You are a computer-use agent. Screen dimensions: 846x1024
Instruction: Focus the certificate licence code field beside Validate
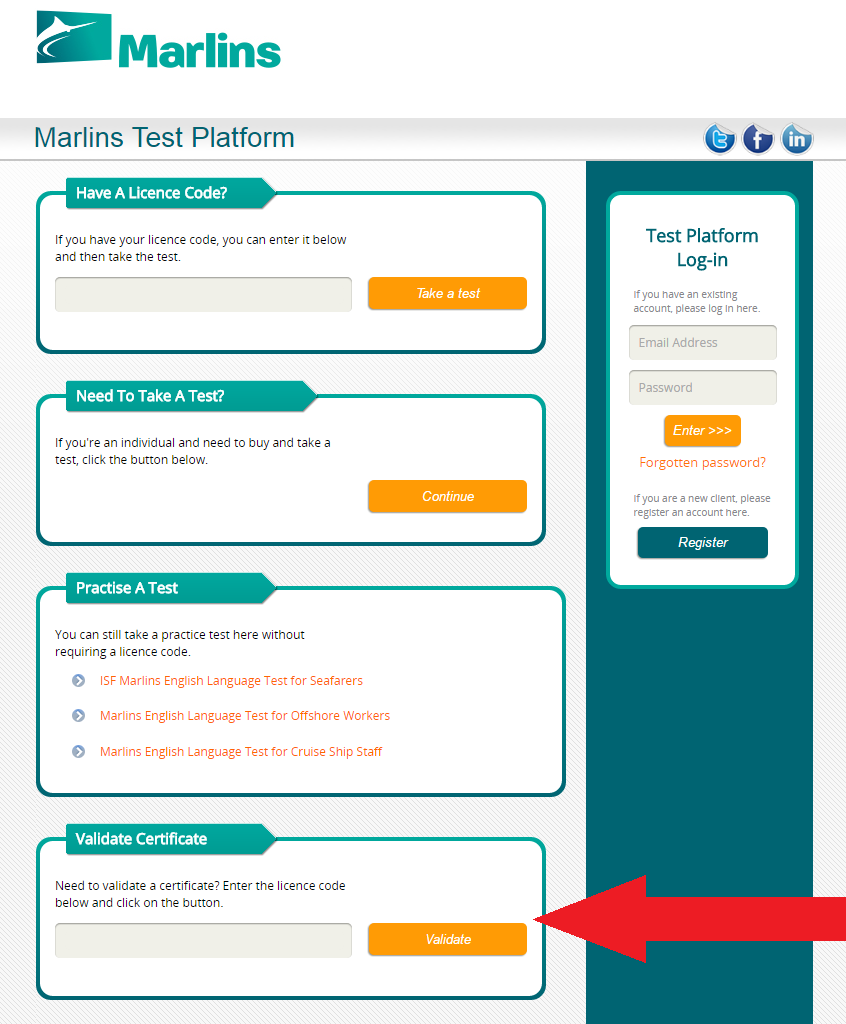click(203, 940)
